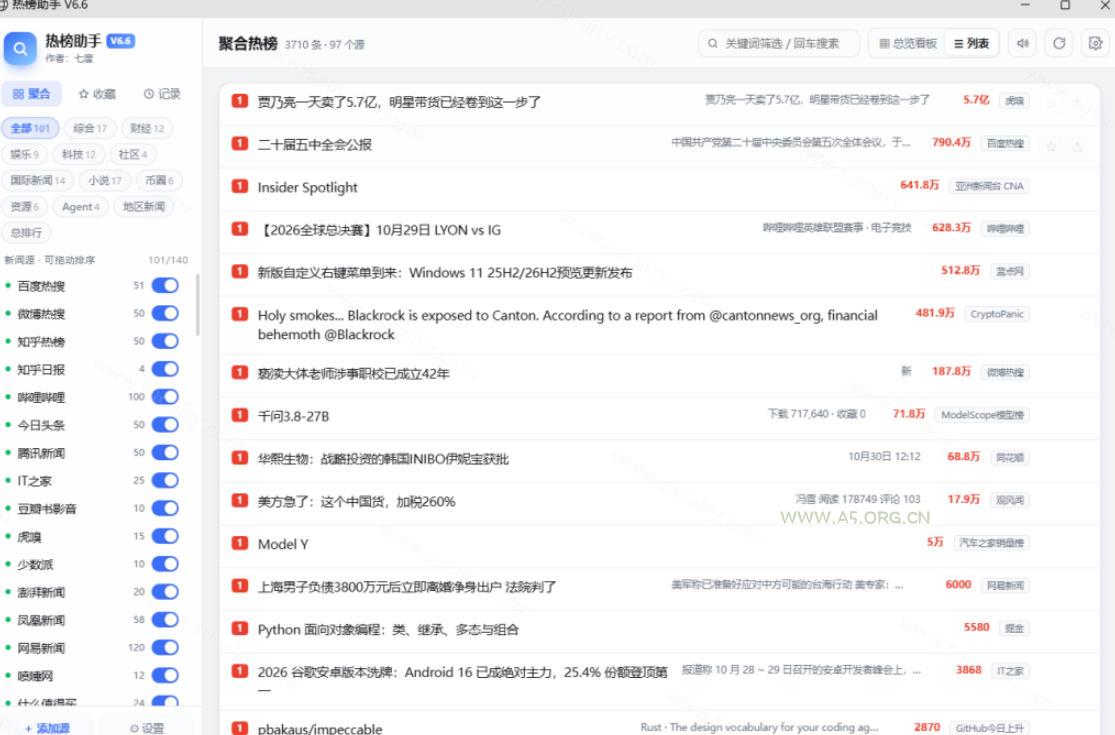Turn off the 知乎热榜 toggle
This screenshot has height=735, width=1115.
coord(165,341)
